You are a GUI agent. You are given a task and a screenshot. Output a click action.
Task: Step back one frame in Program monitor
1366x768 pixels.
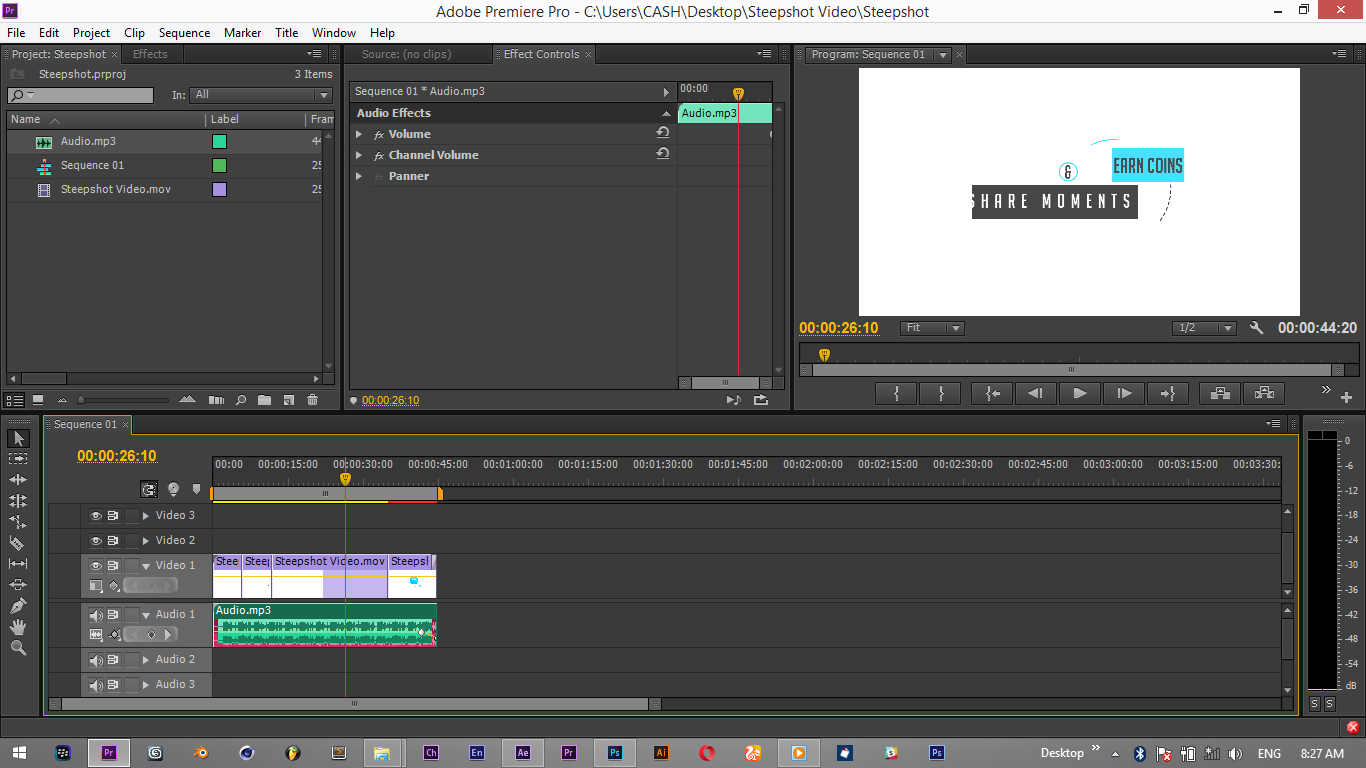pyautogui.click(x=1036, y=393)
